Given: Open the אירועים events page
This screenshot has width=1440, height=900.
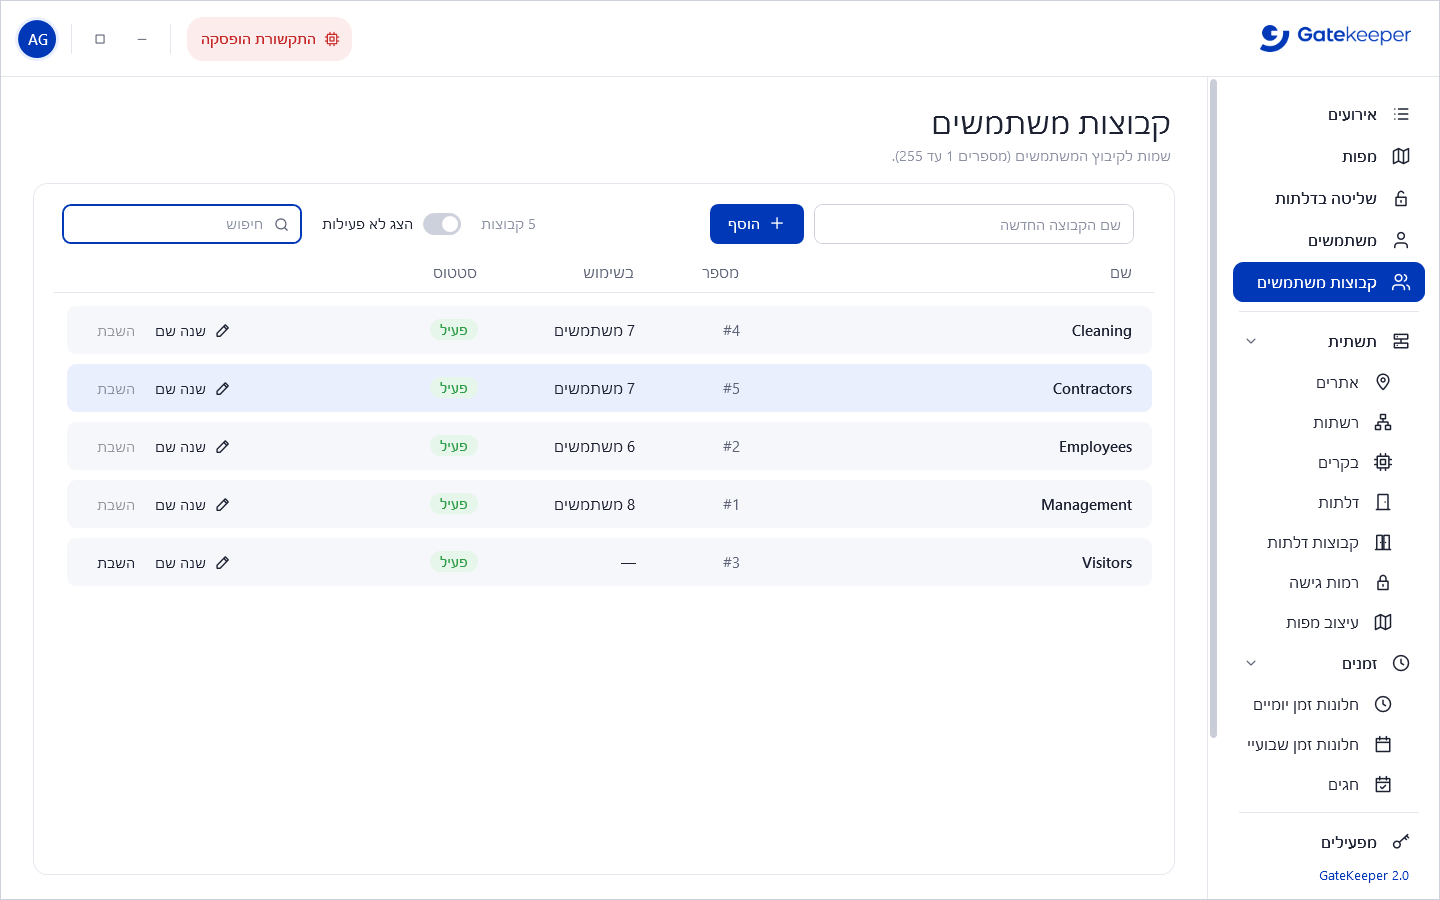Looking at the screenshot, I should (1329, 114).
